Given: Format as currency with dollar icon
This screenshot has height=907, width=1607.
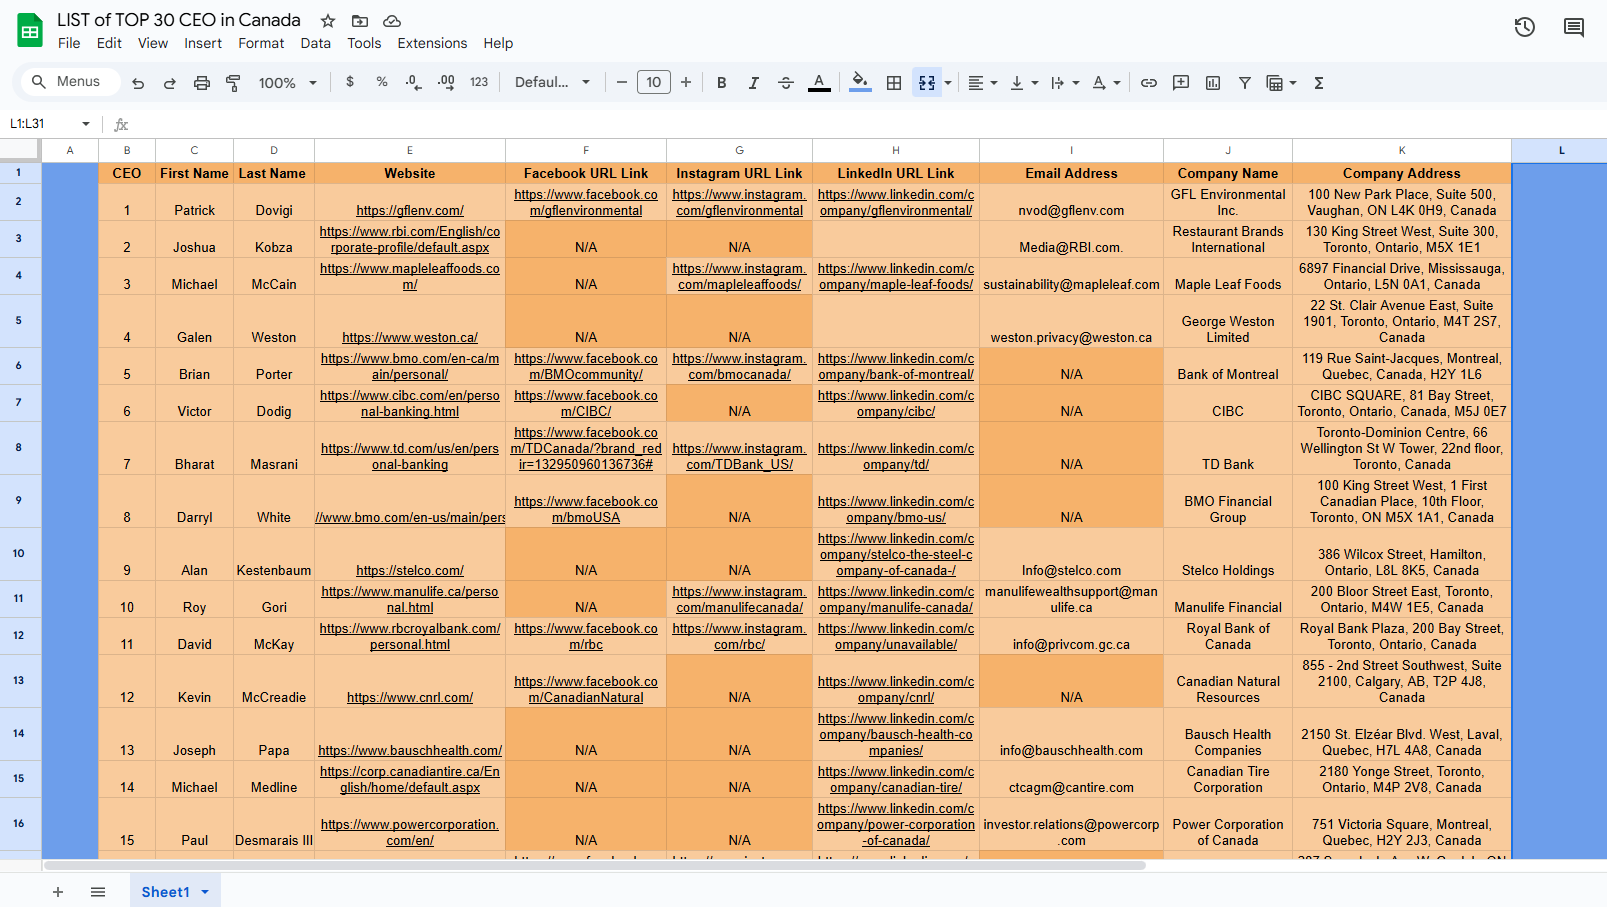Looking at the screenshot, I should pyautogui.click(x=350, y=82).
